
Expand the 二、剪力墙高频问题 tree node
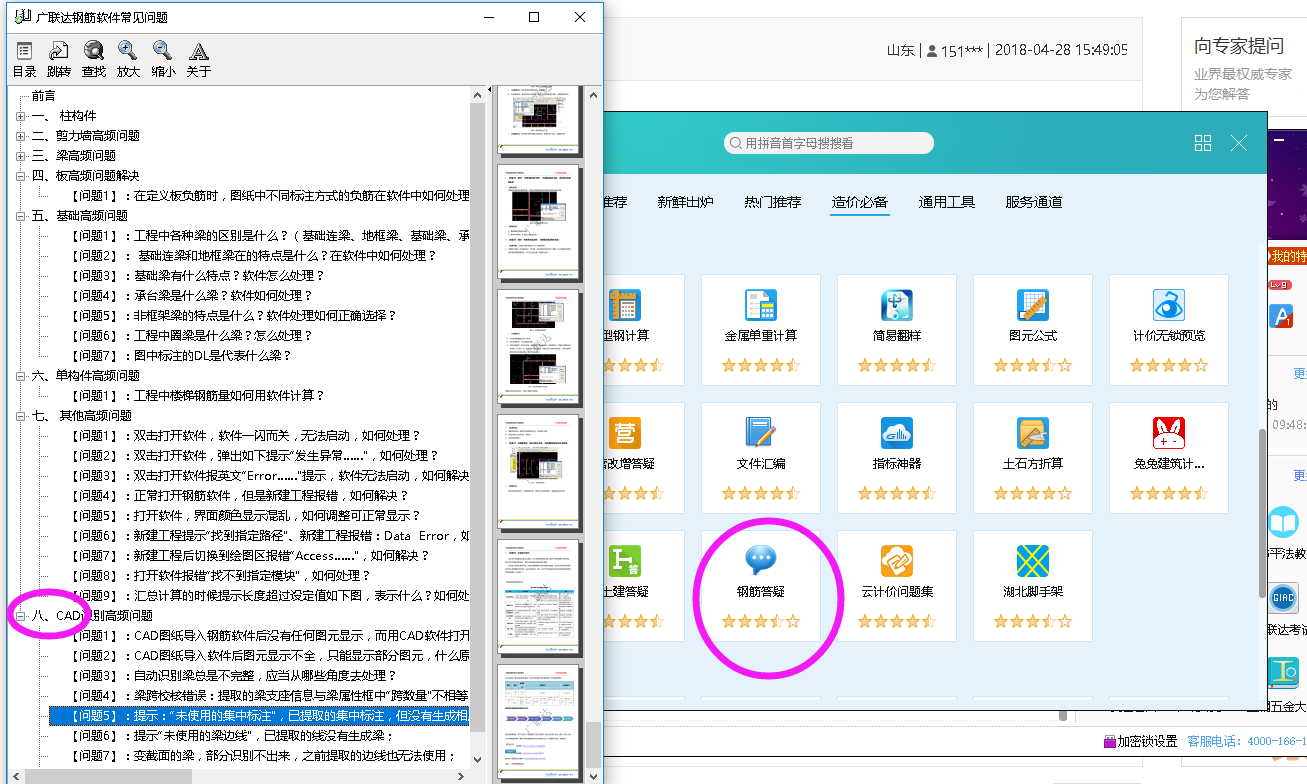(x=20, y=136)
